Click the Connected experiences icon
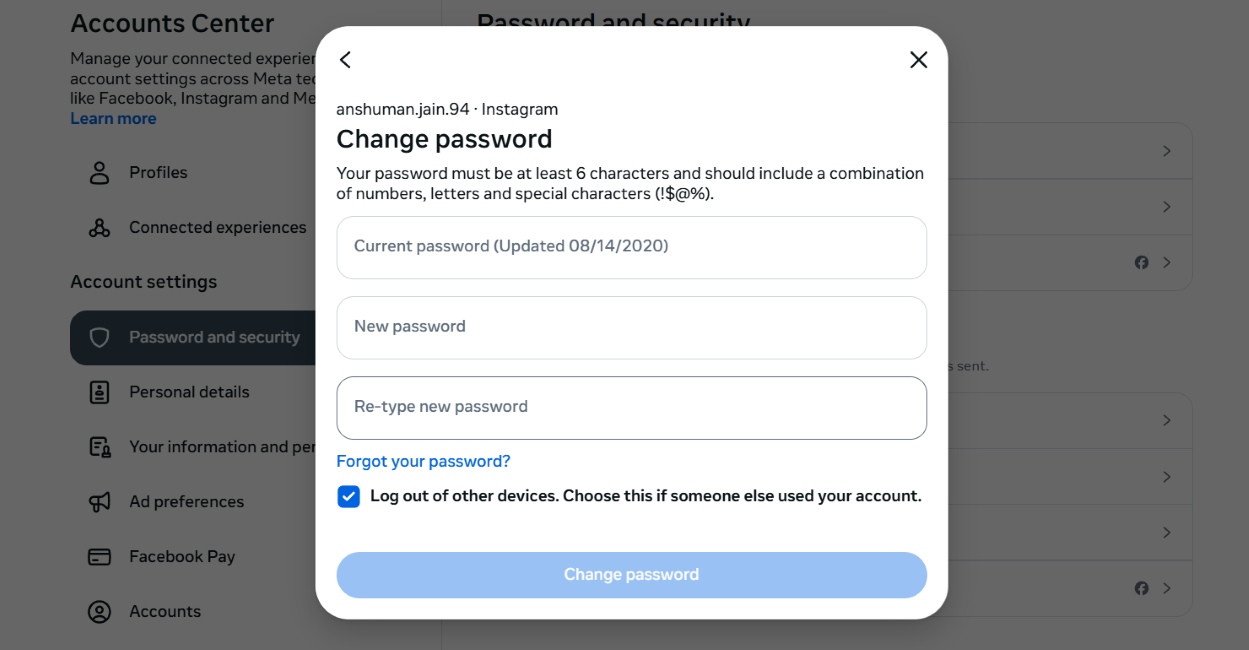 click(x=97, y=227)
